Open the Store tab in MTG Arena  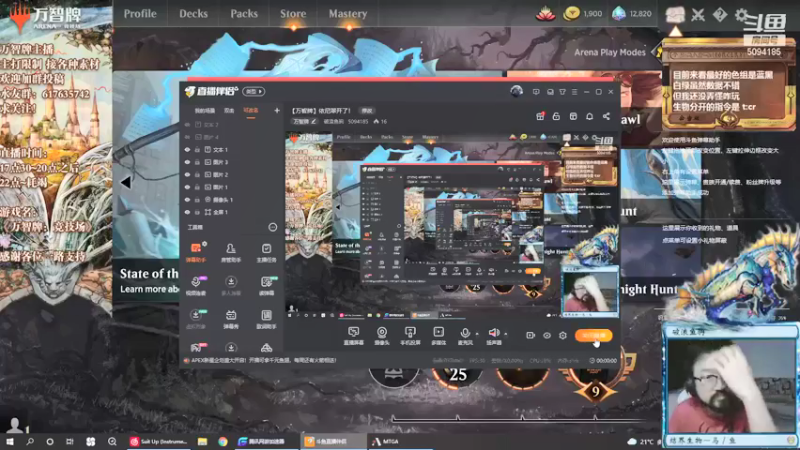pyautogui.click(x=293, y=14)
